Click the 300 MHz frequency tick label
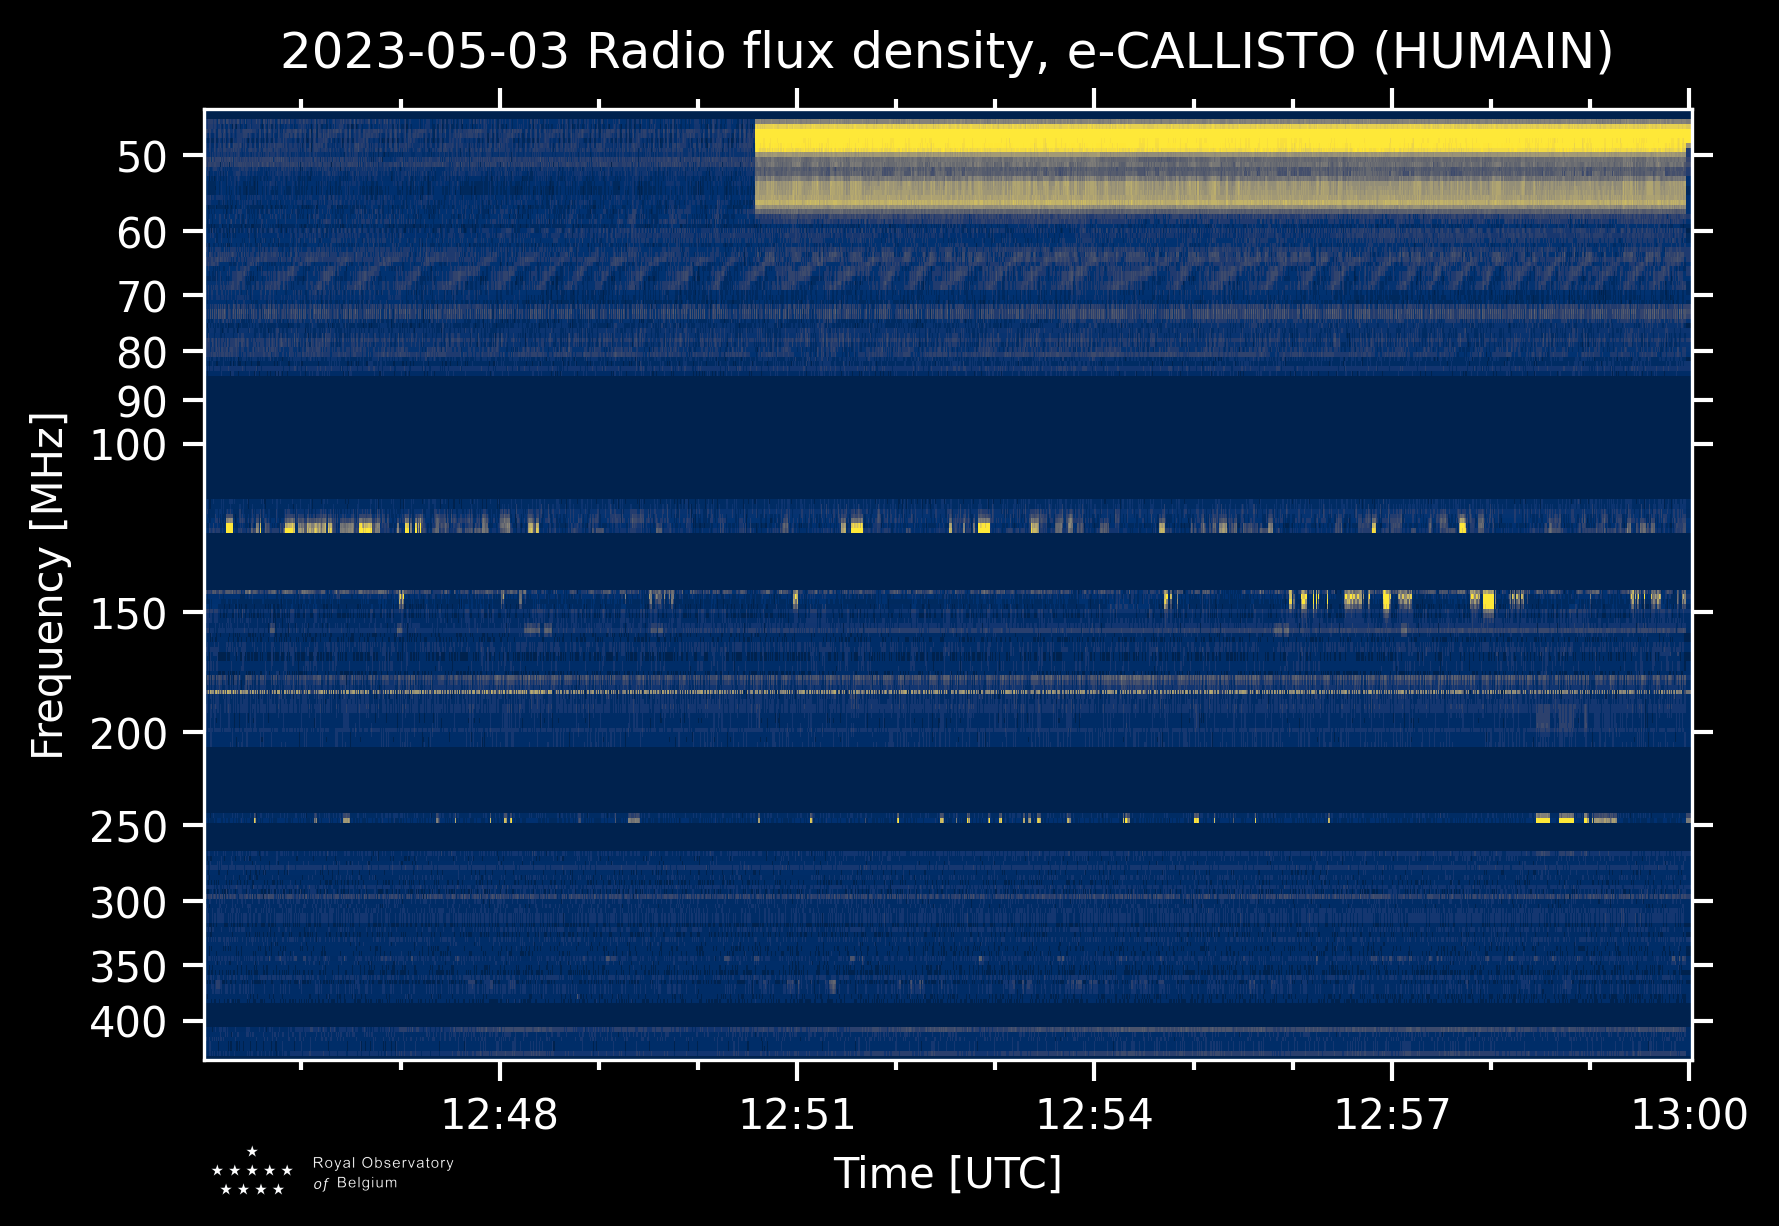1779x1226 pixels. [128, 903]
